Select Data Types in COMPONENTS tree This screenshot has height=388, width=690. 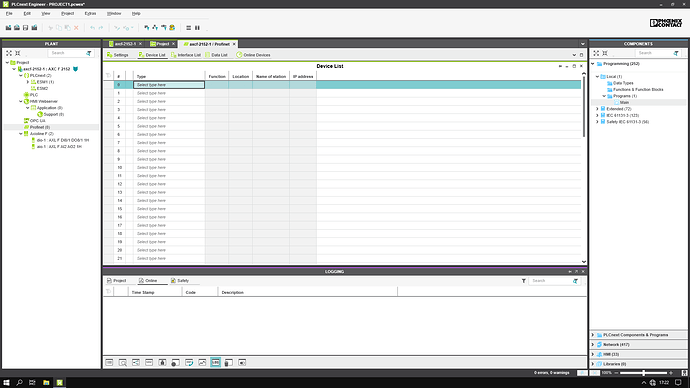tap(623, 83)
